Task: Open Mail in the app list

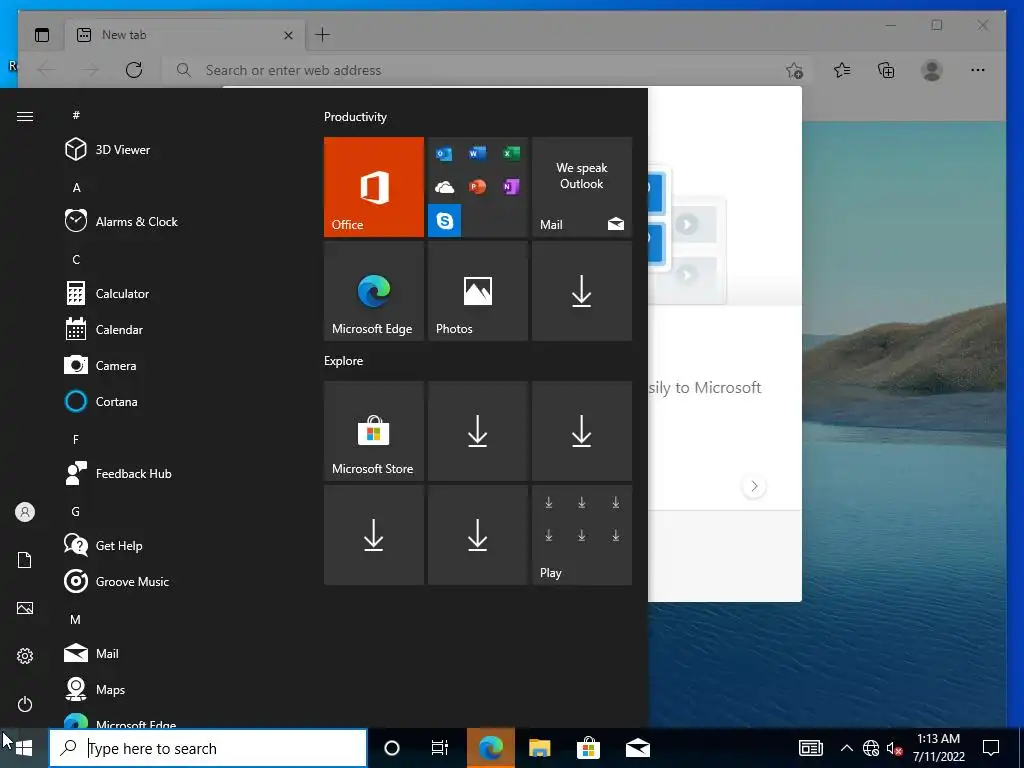Action: point(176,653)
